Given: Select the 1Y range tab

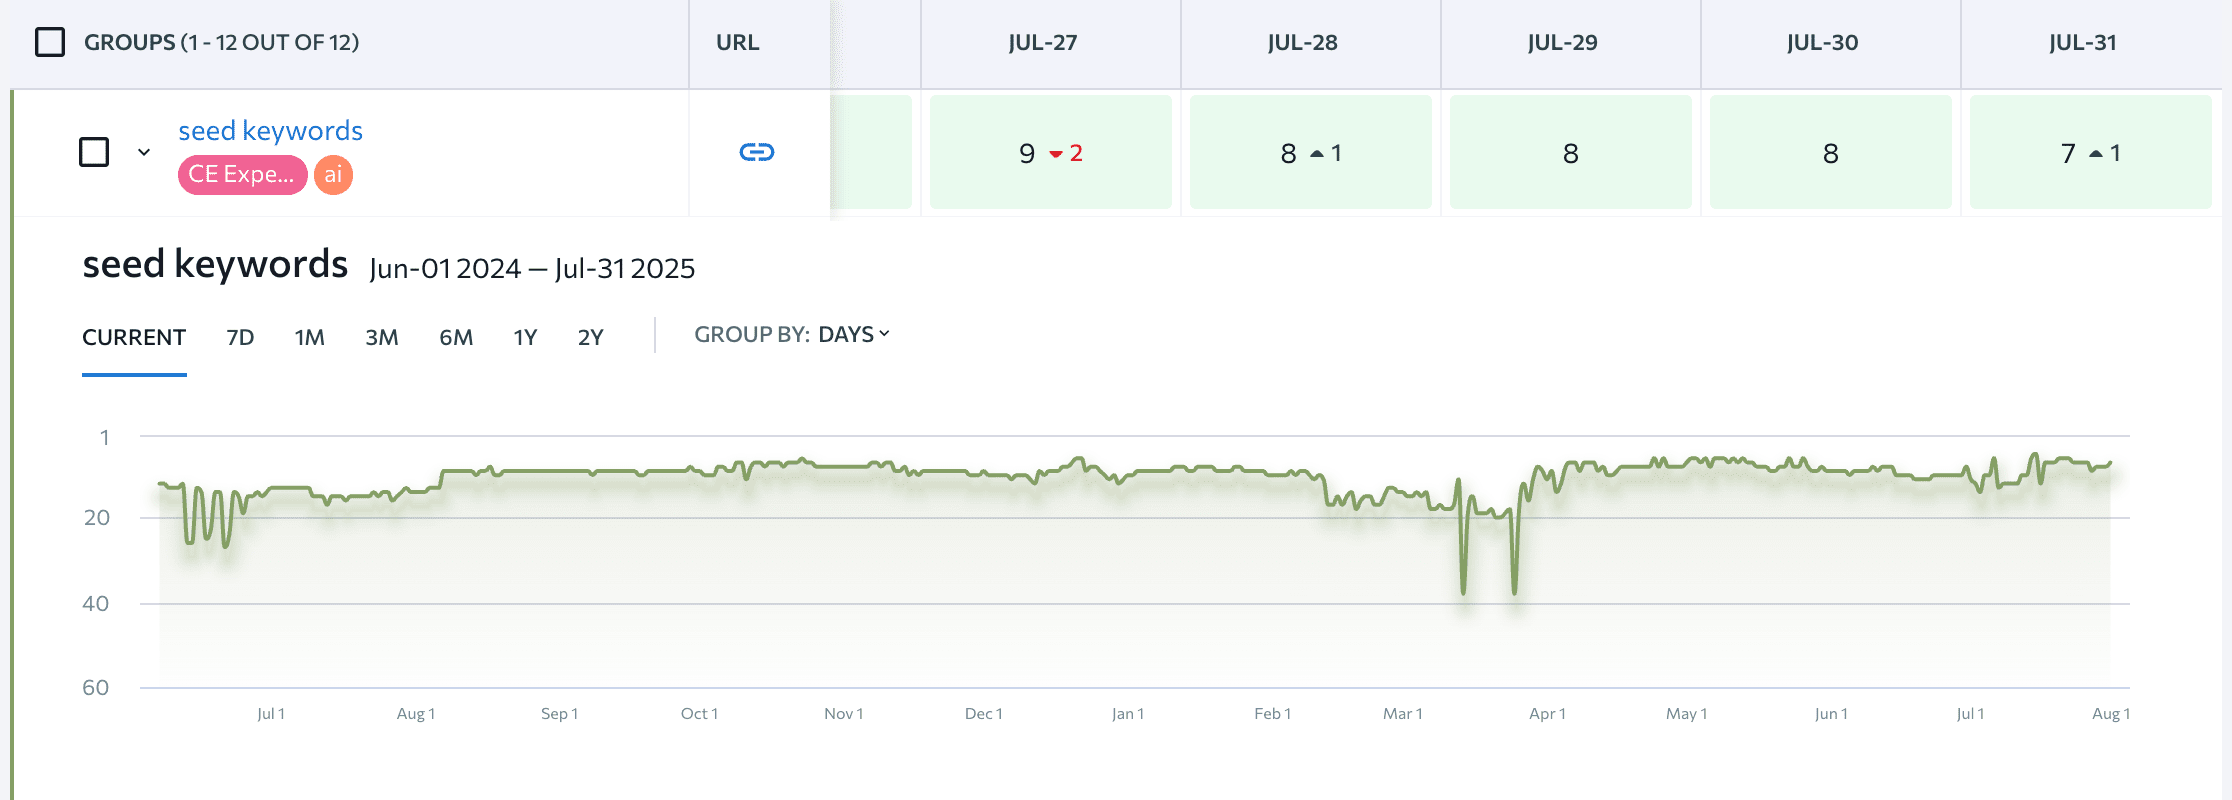Looking at the screenshot, I should [x=525, y=338].
